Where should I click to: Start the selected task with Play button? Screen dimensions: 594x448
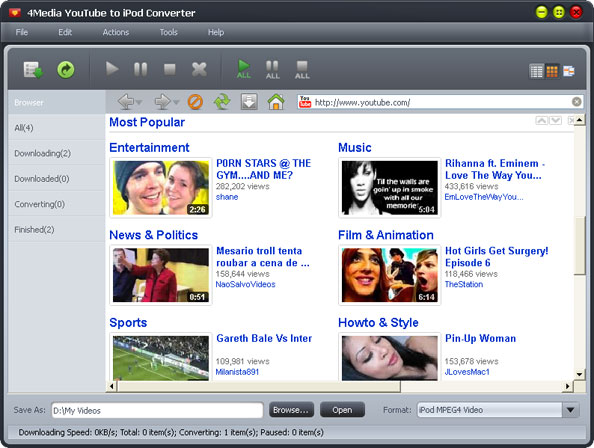tap(112, 69)
